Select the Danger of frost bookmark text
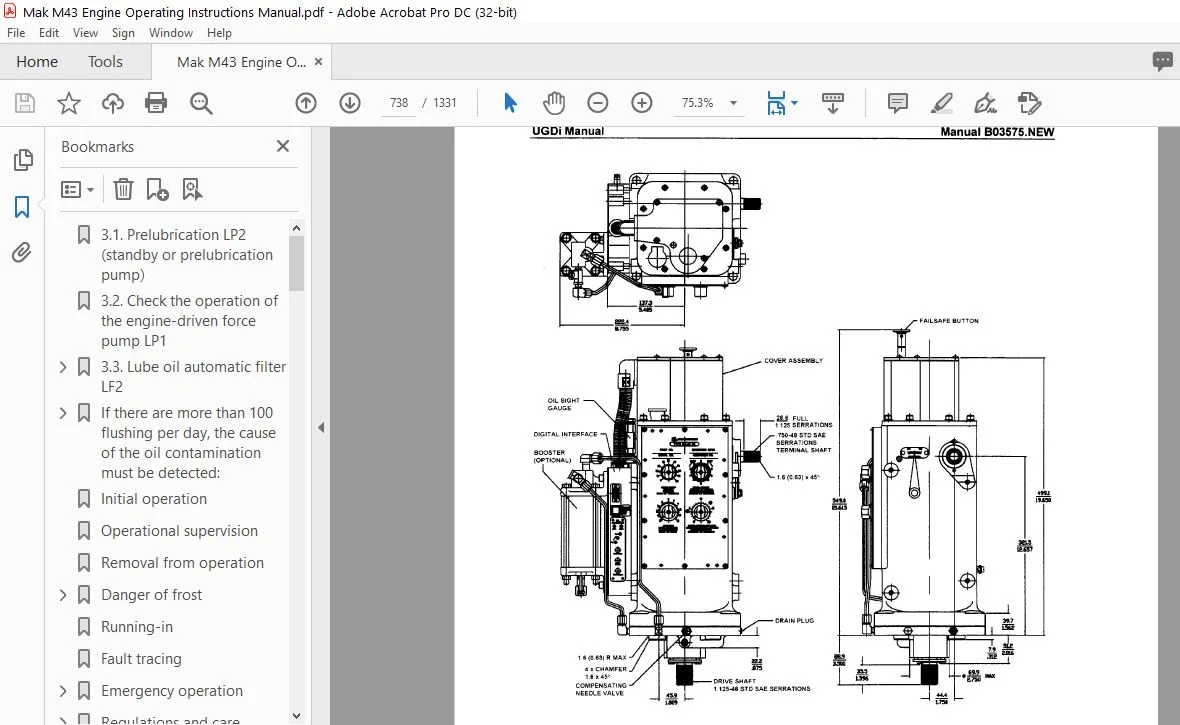1180x725 pixels. click(151, 595)
